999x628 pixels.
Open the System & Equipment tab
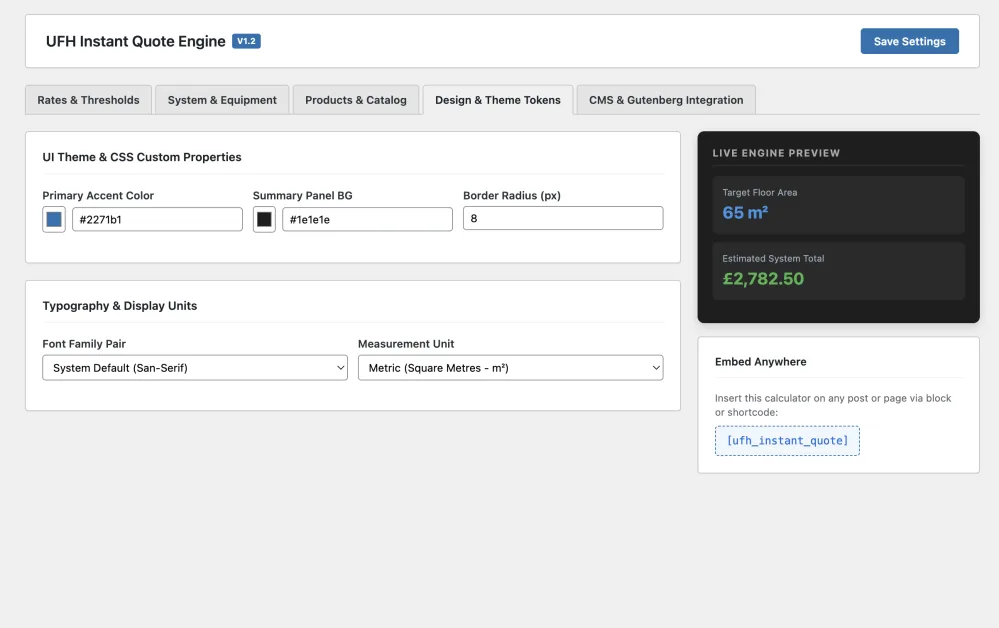[x=222, y=100]
